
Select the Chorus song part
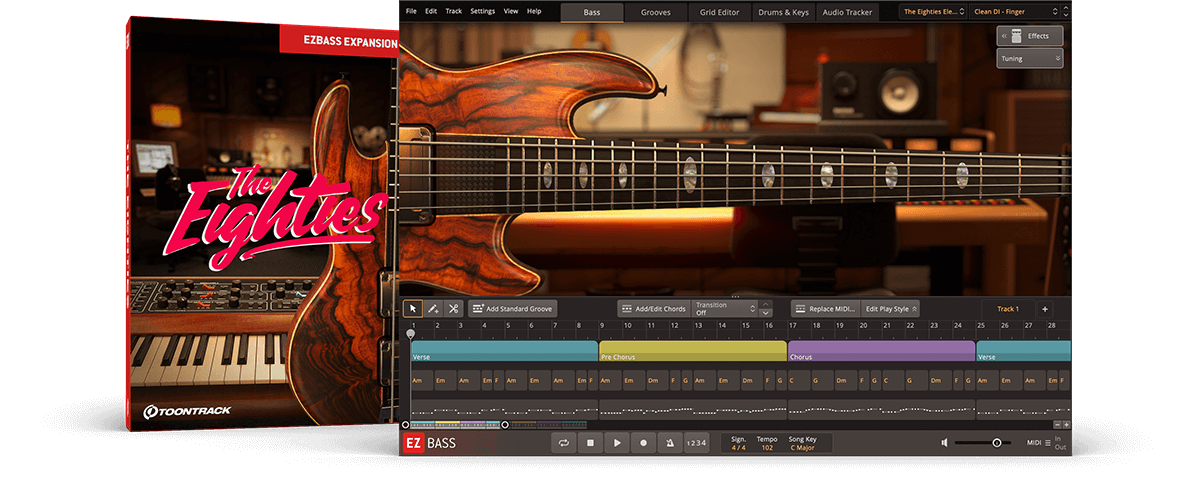click(881, 350)
